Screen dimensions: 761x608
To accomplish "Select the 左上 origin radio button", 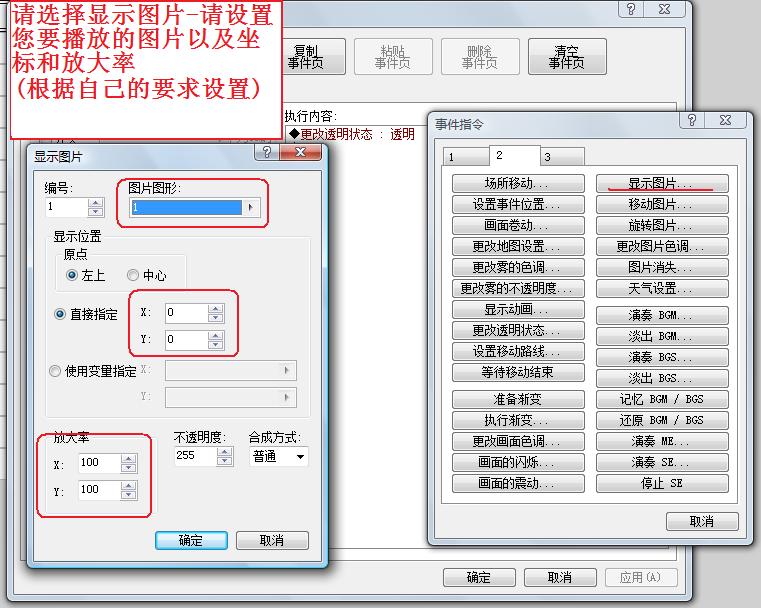I will [x=72, y=275].
